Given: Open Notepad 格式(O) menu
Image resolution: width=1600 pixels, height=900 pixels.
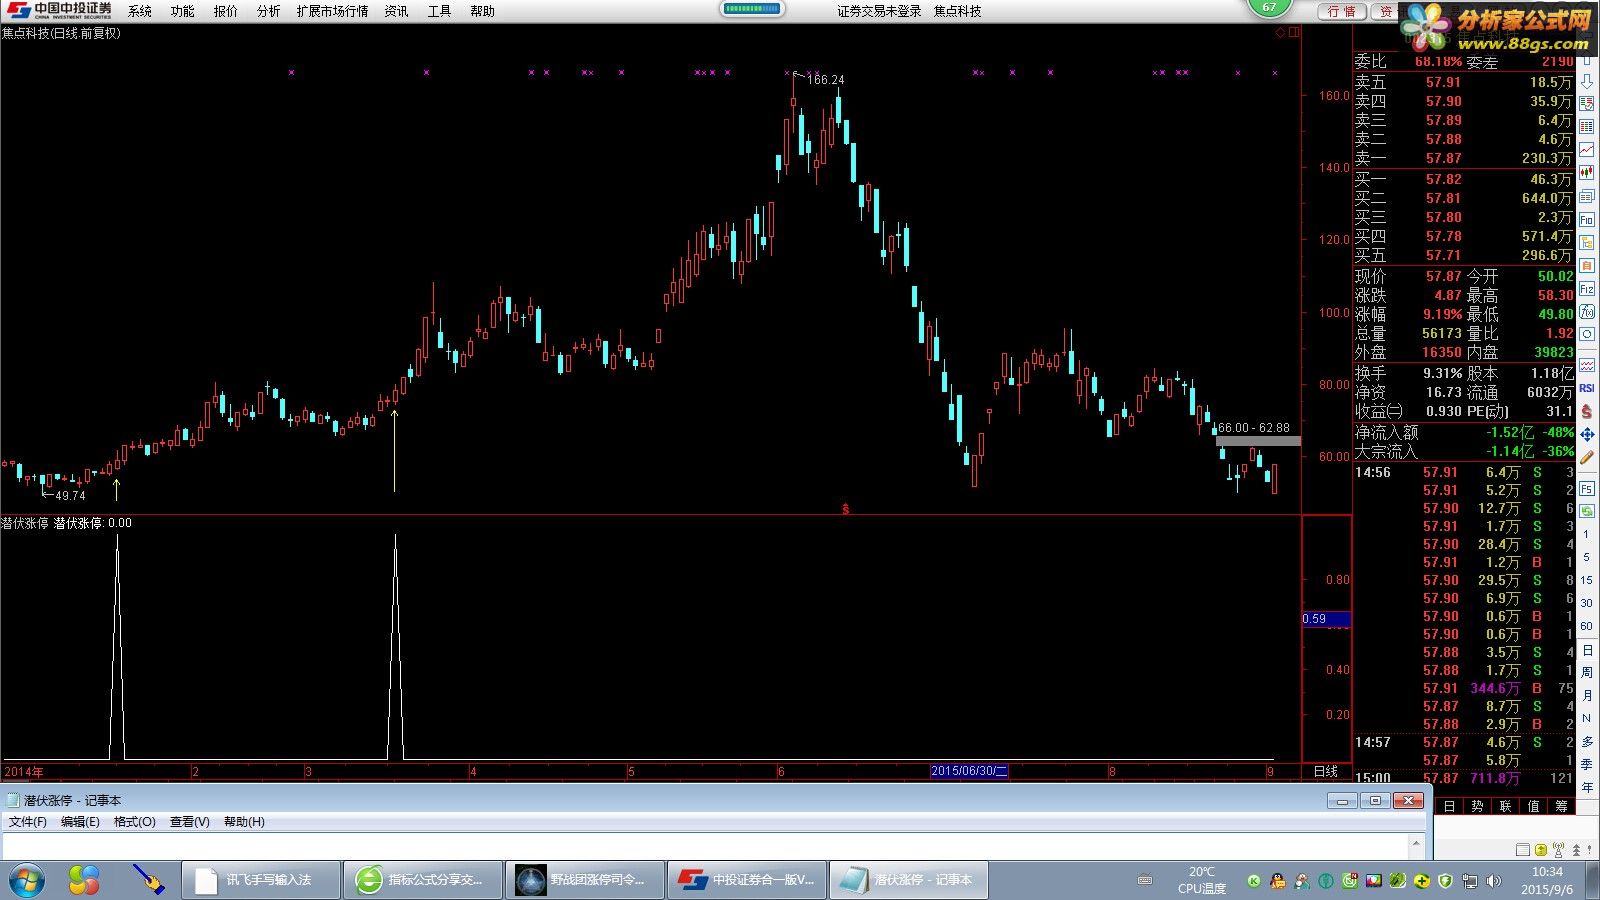Looking at the screenshot, I should coord(135,822).
